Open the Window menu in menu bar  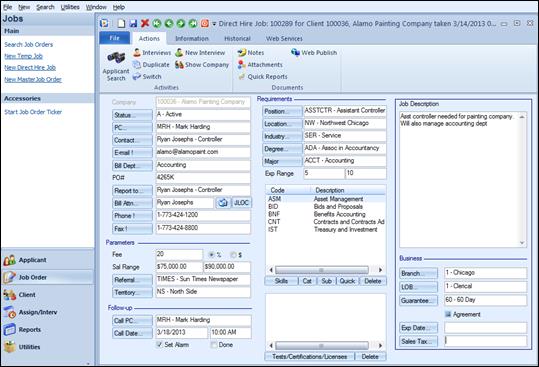[96, 7]
